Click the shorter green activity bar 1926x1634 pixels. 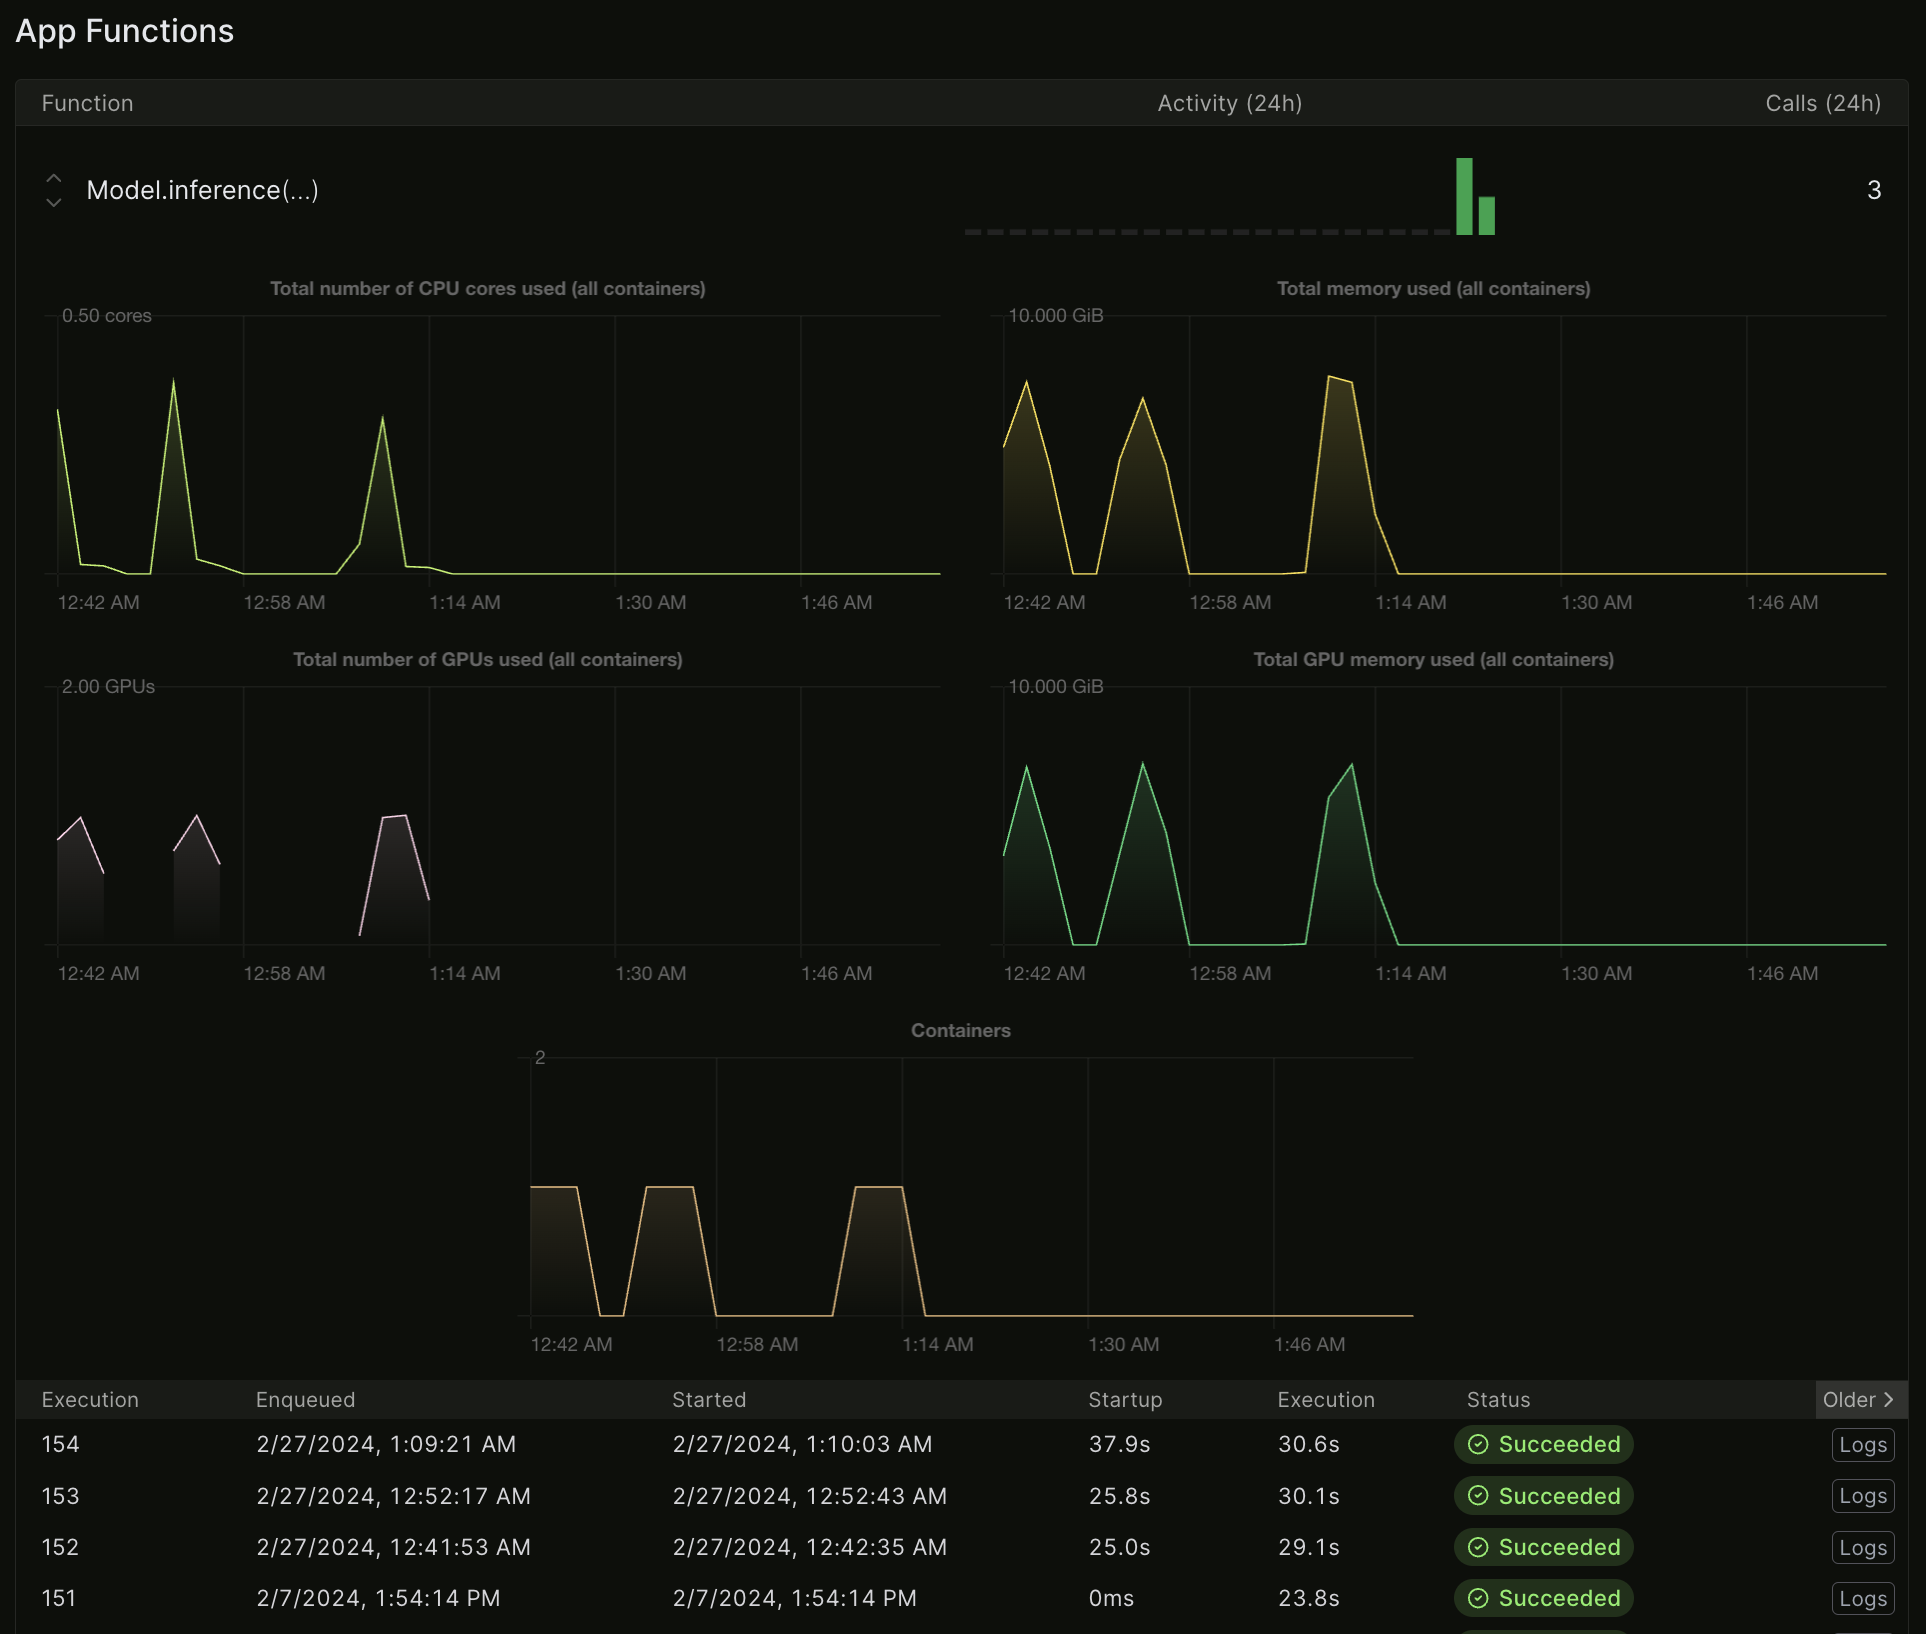[x=1487, y=216]
